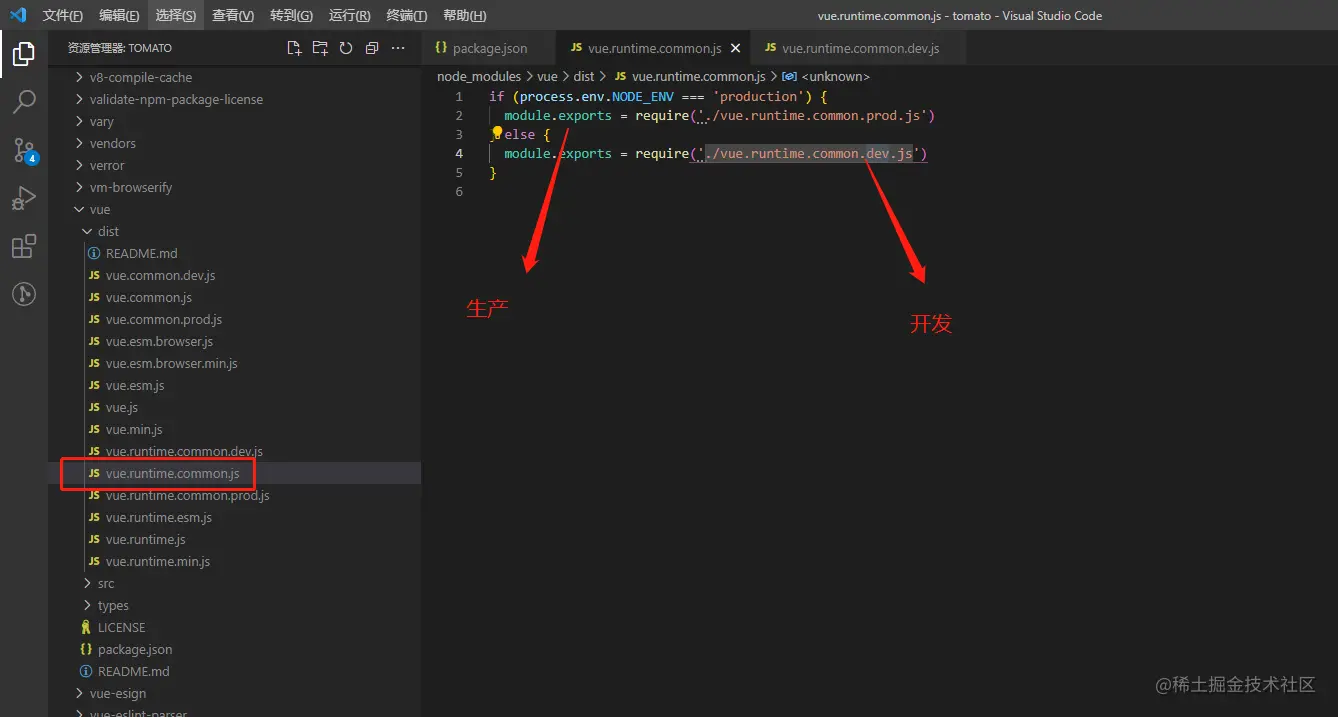Open vue.esm.browser.js file
This screenshot has height=717, width=1338.
tap(159, 341)
